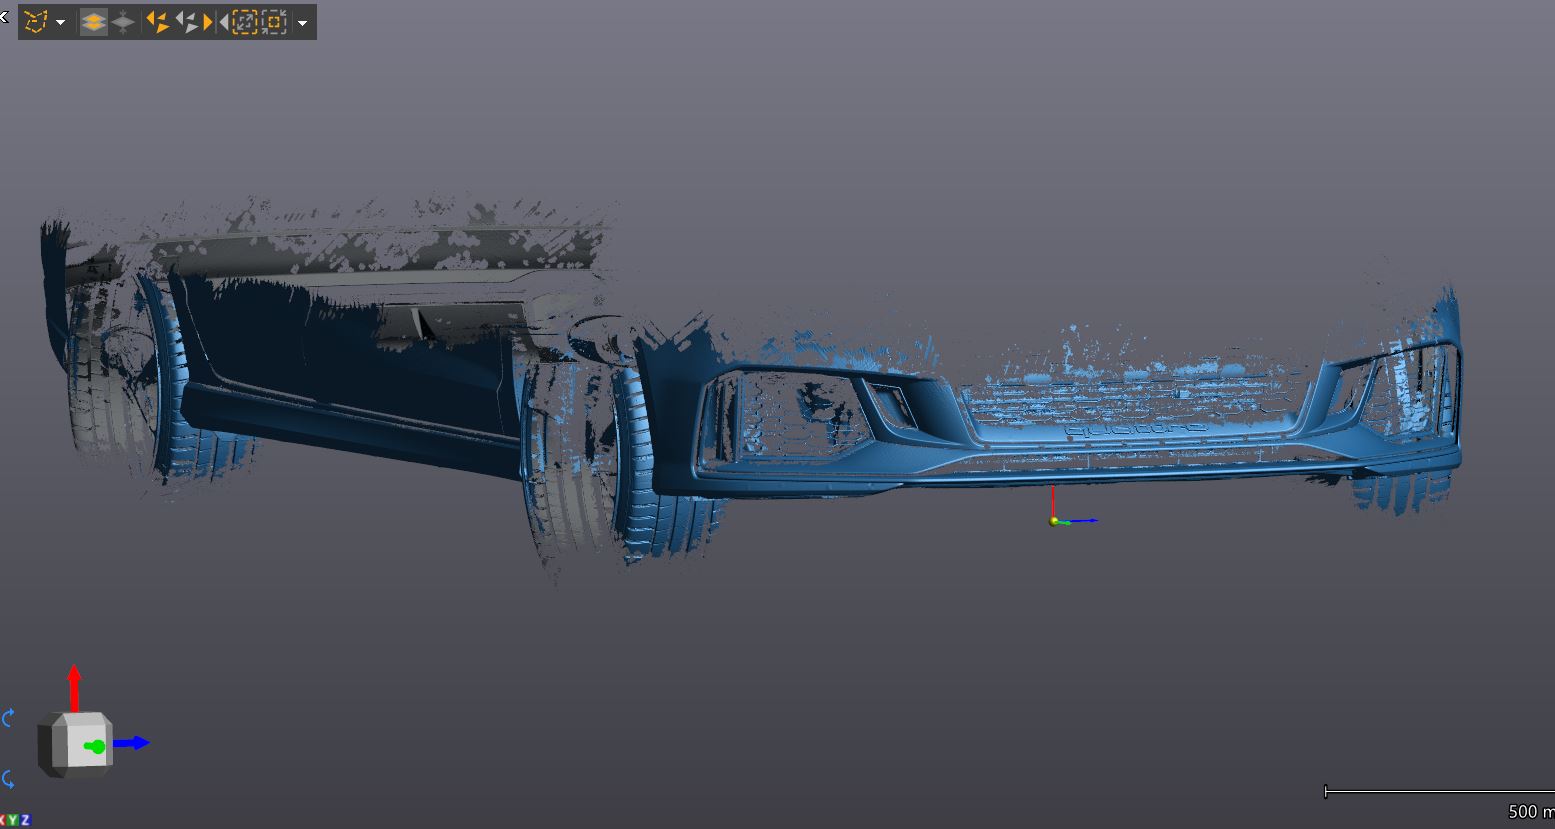Open the selection tool shape dropdown arrow

[61, 22]
